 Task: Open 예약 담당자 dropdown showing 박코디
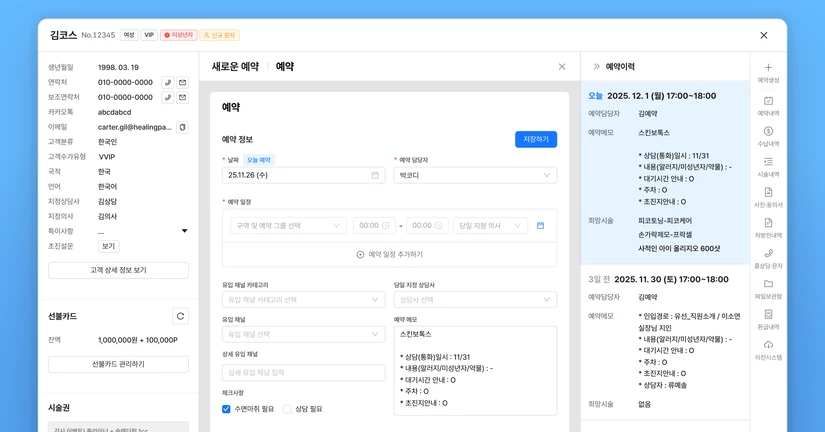pyautogui.click(x=475, y=175)
